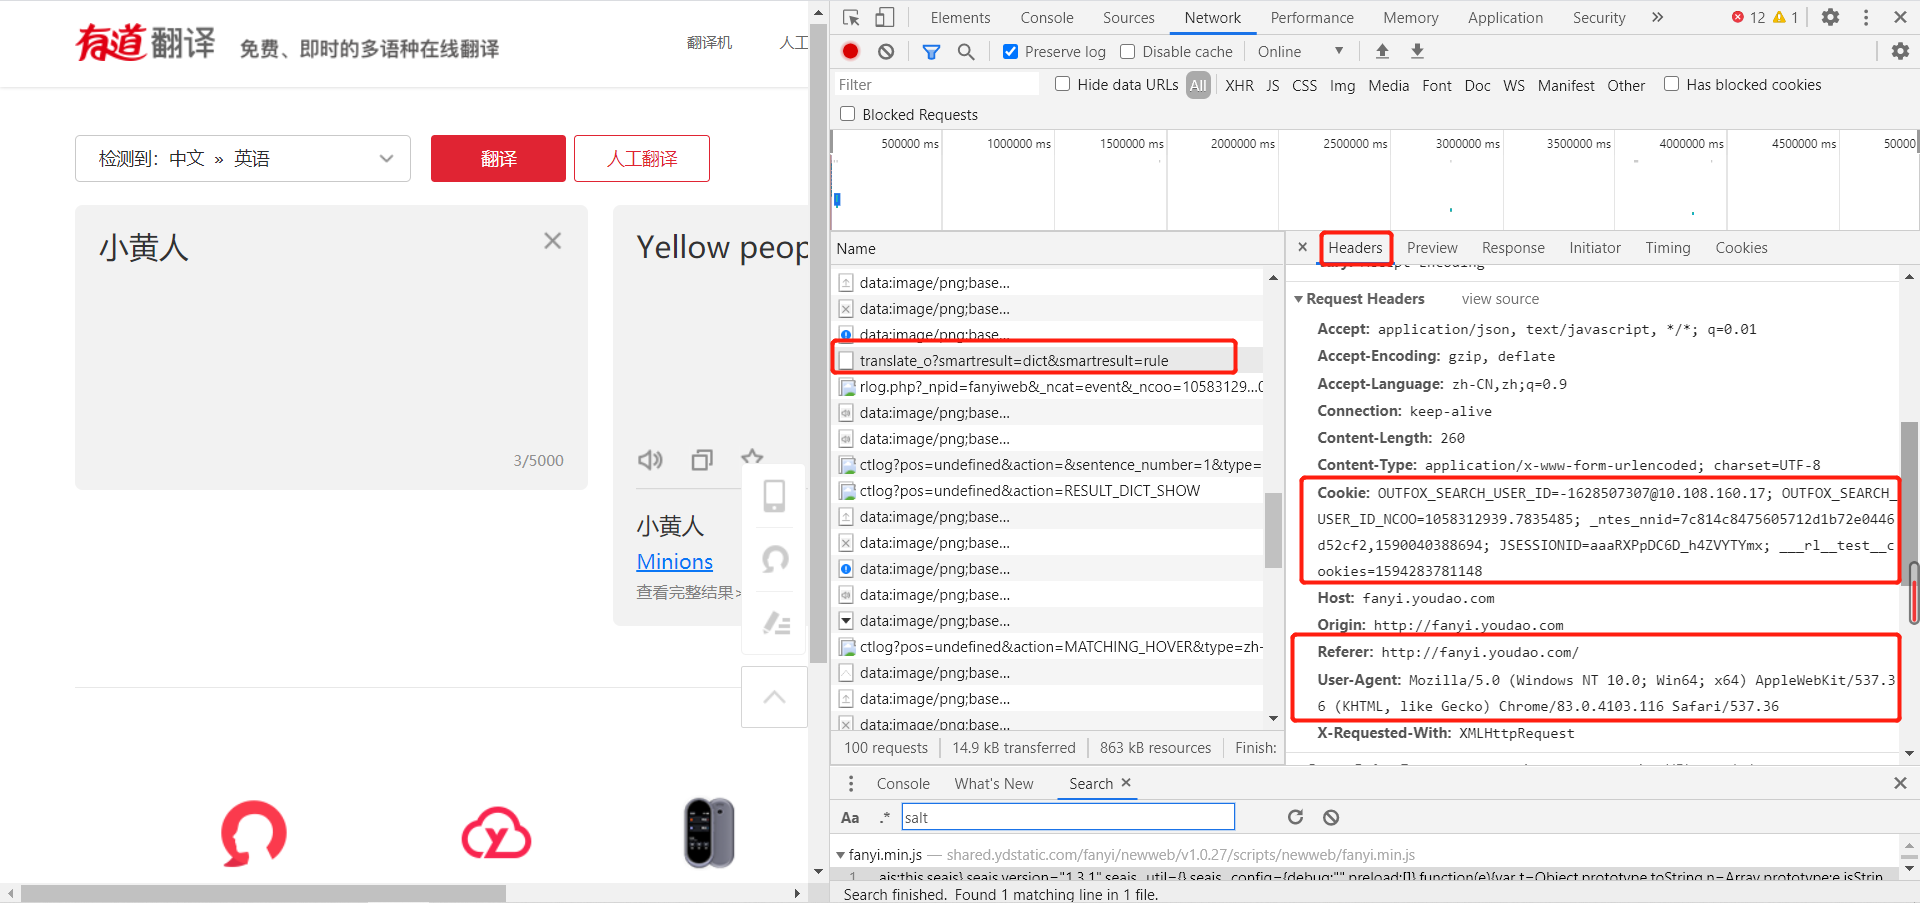Click the mobile phone sidebar icon
Screen dimensions: 1920x903
point(774,496)
